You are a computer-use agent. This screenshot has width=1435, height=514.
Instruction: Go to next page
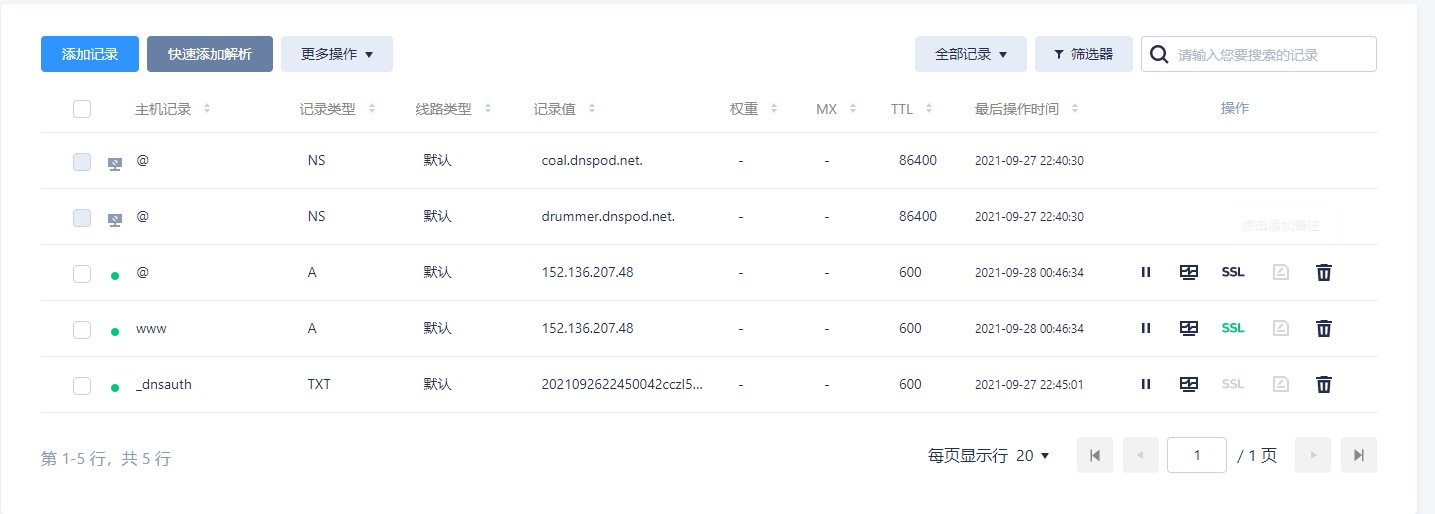click(1313, 455)
